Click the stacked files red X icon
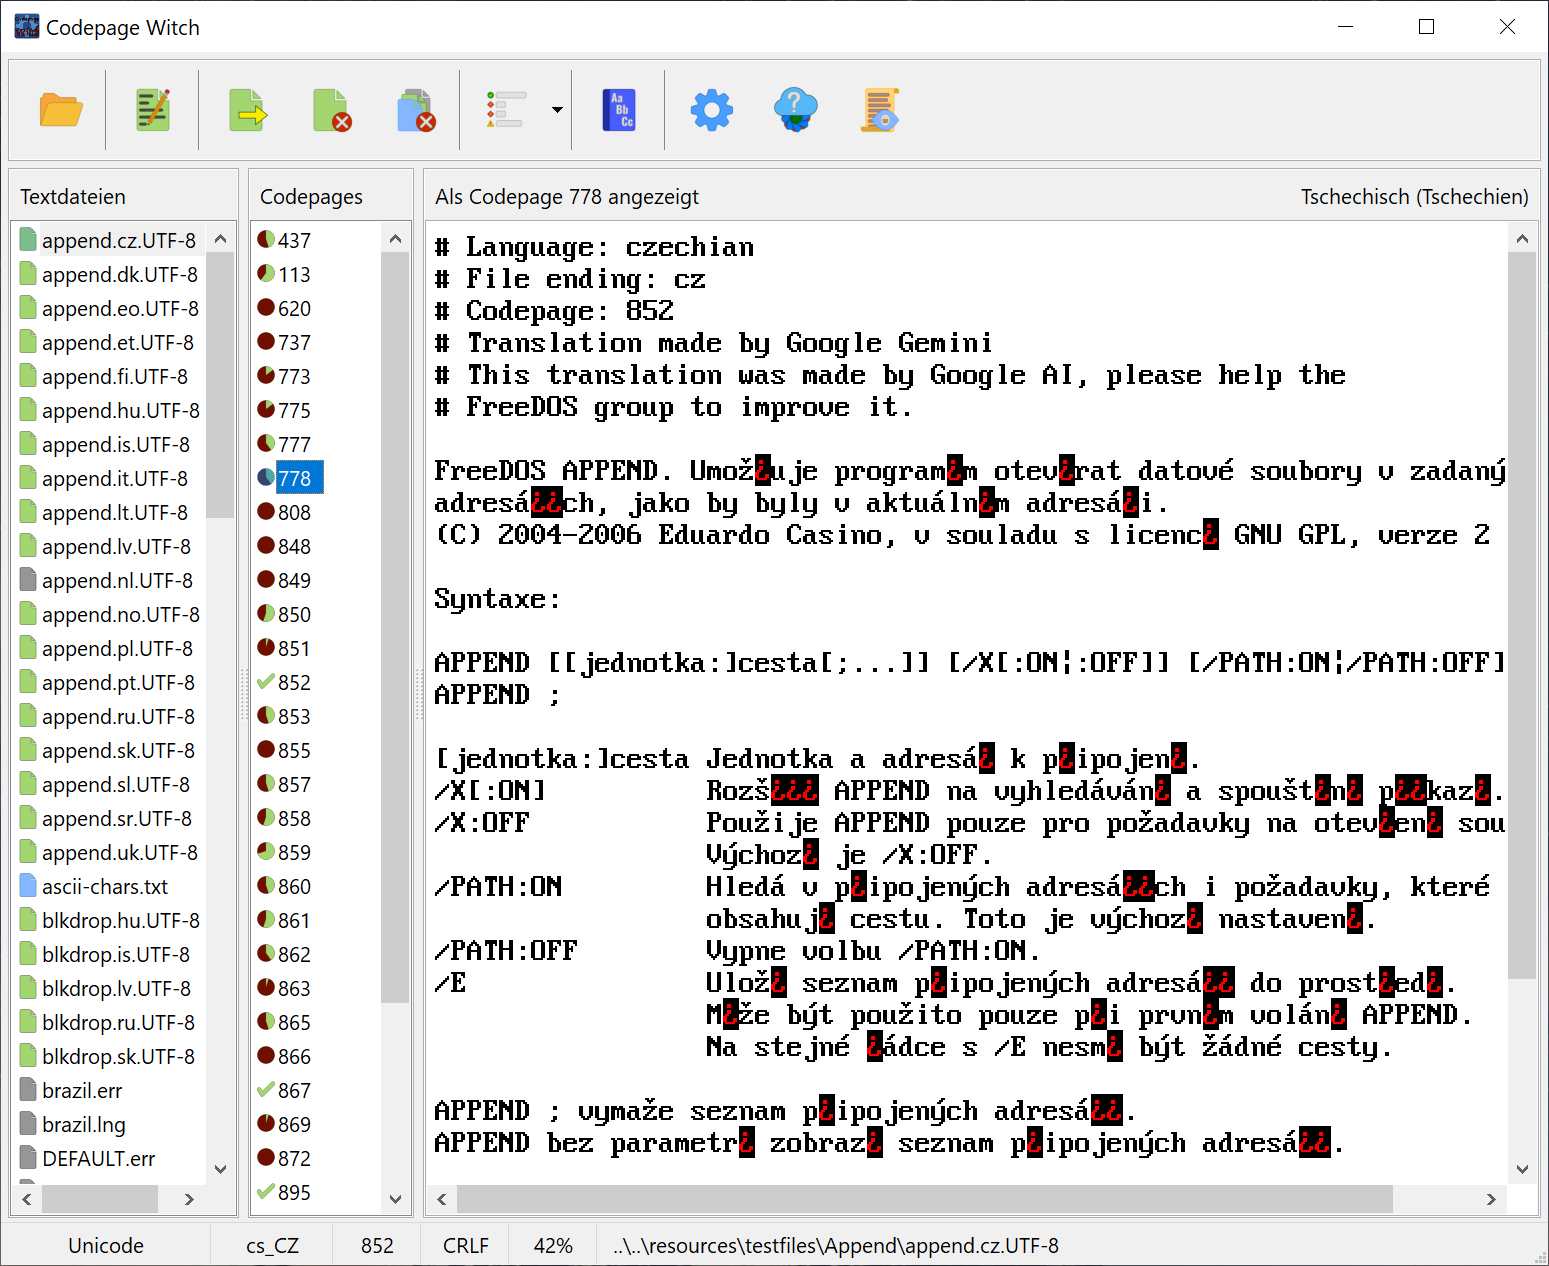This screenshot has width=1549, height=1266. 416,110
